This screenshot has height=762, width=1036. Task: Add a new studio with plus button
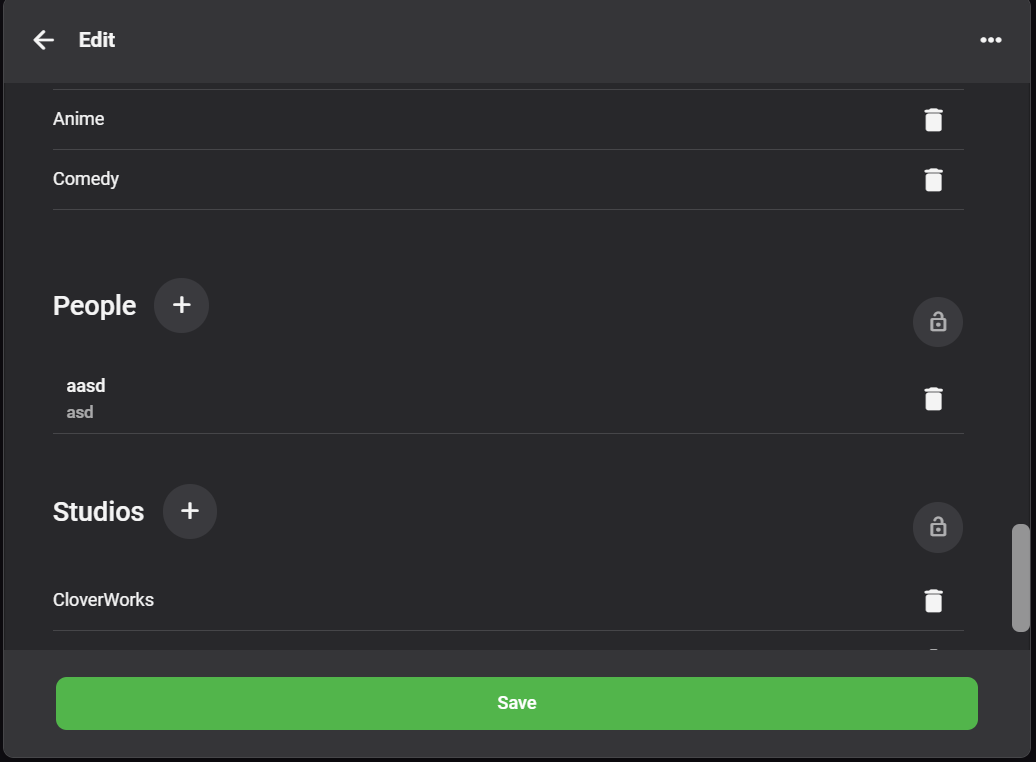(189, 511)
